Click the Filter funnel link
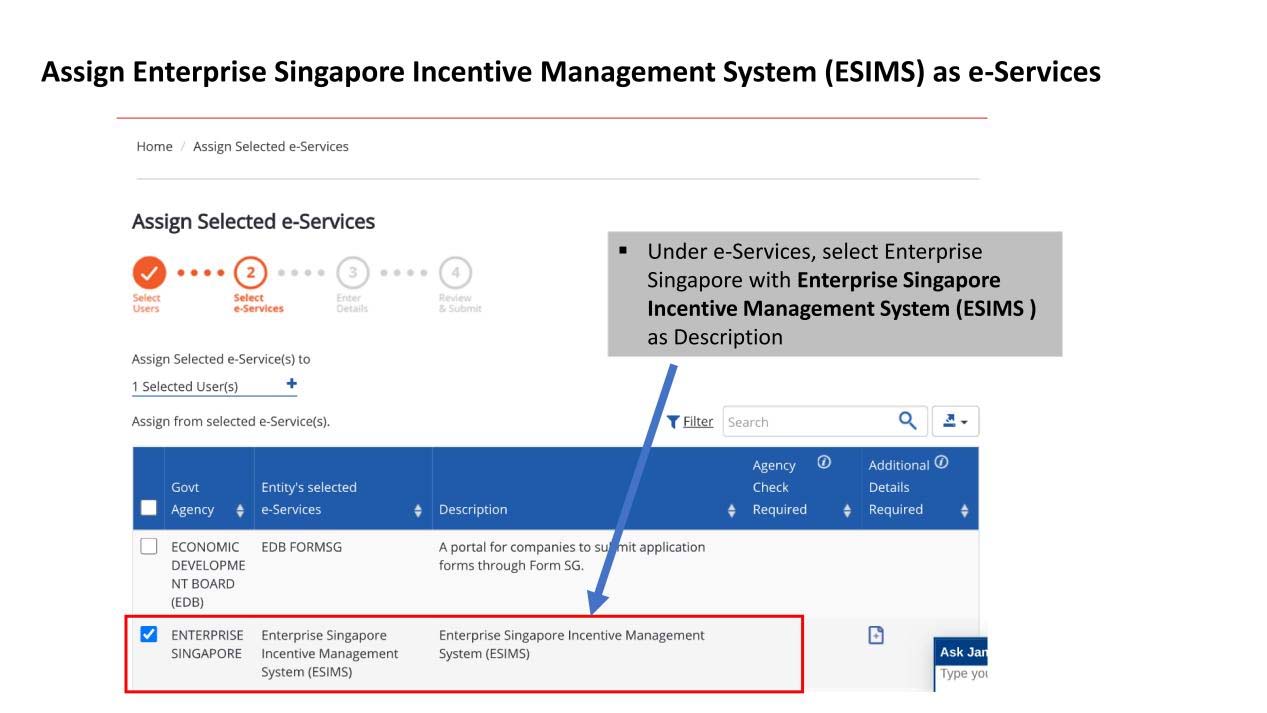This screenshot has width=1267, height=713. pos(689,421)
